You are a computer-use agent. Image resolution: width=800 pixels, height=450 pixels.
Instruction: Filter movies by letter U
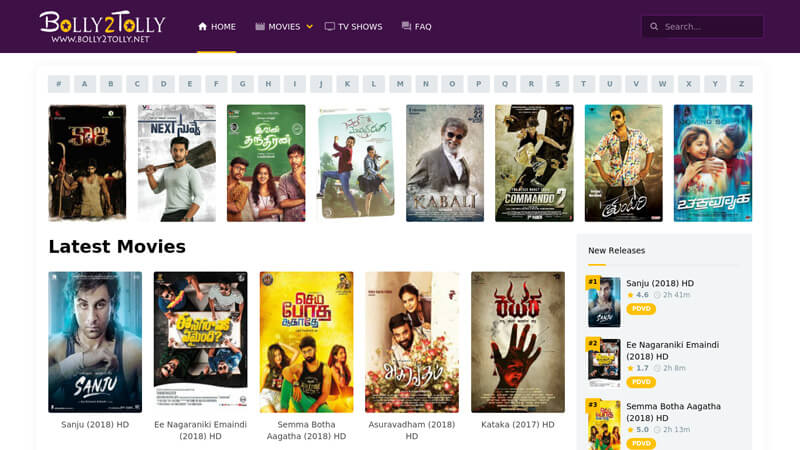pos(610,84)
